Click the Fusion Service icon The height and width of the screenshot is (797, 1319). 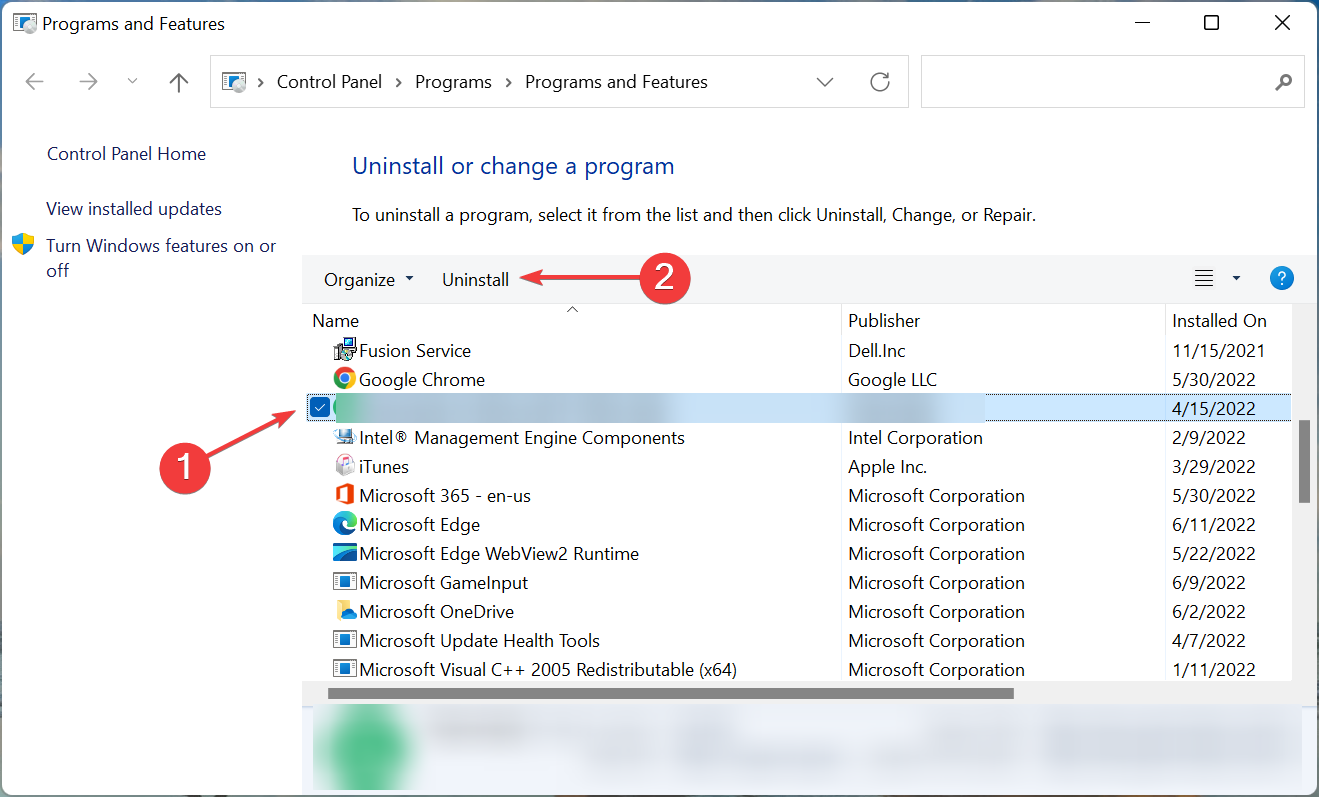tap(344, 349)
